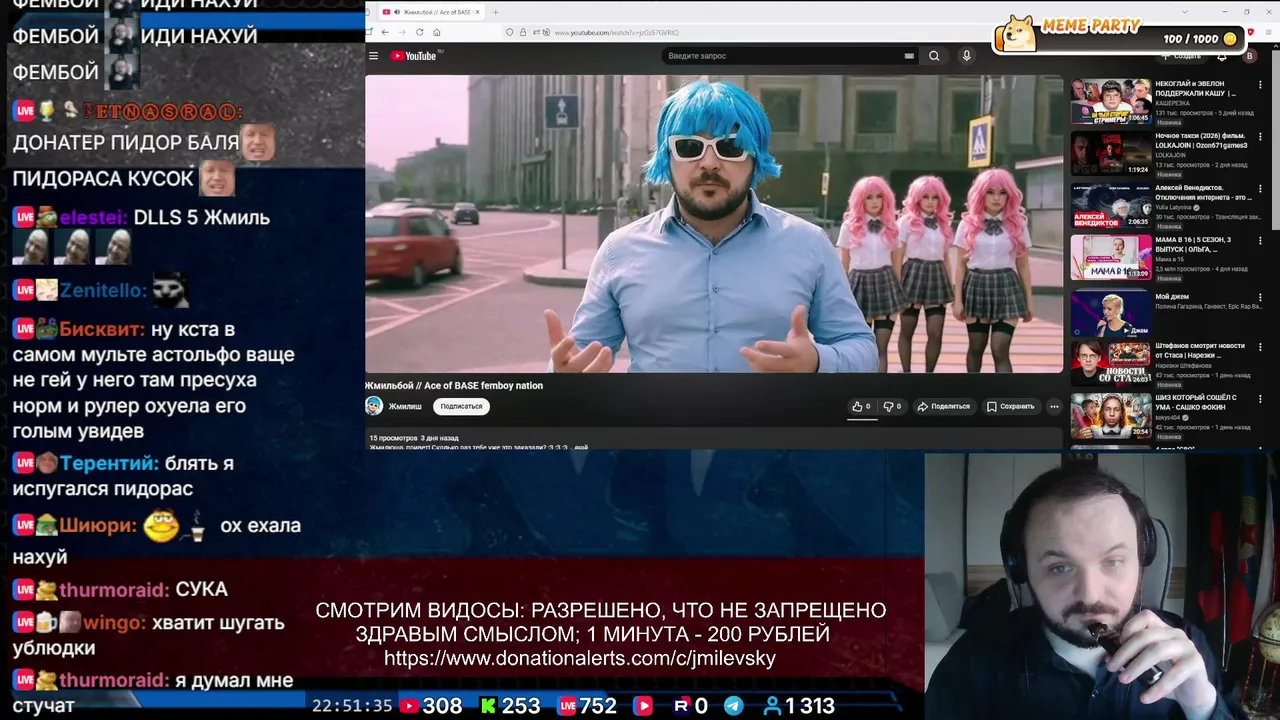Open 'Штефанов смотрит новости' thumbnail
Screen dimensions: 1280x720
coord(1111,364)
